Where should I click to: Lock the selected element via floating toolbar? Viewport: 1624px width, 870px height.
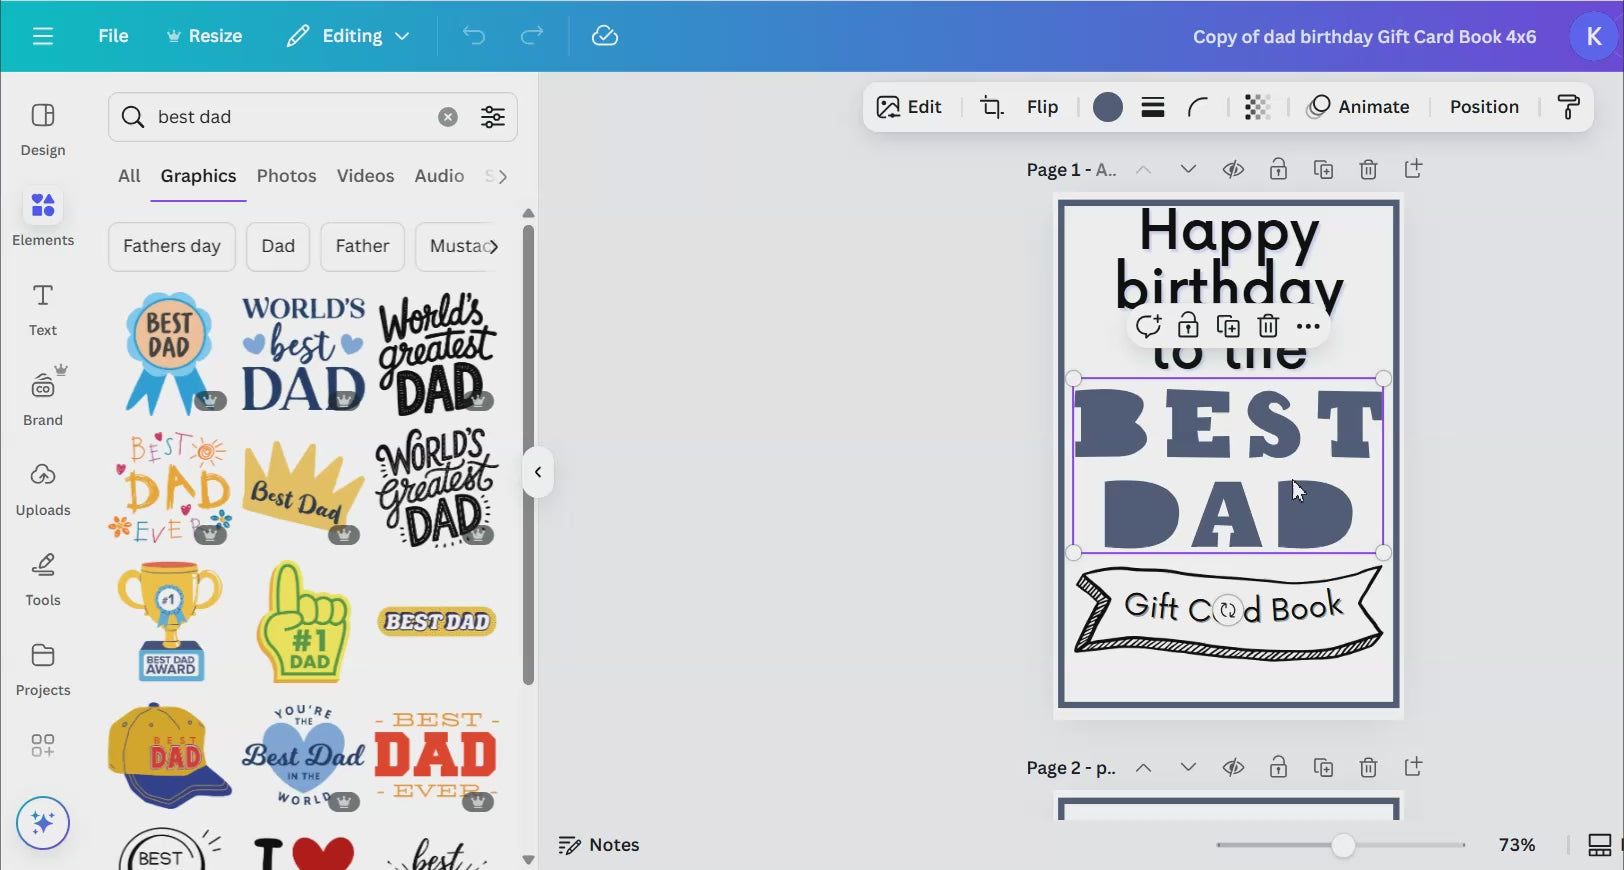tap(1188, 326)
